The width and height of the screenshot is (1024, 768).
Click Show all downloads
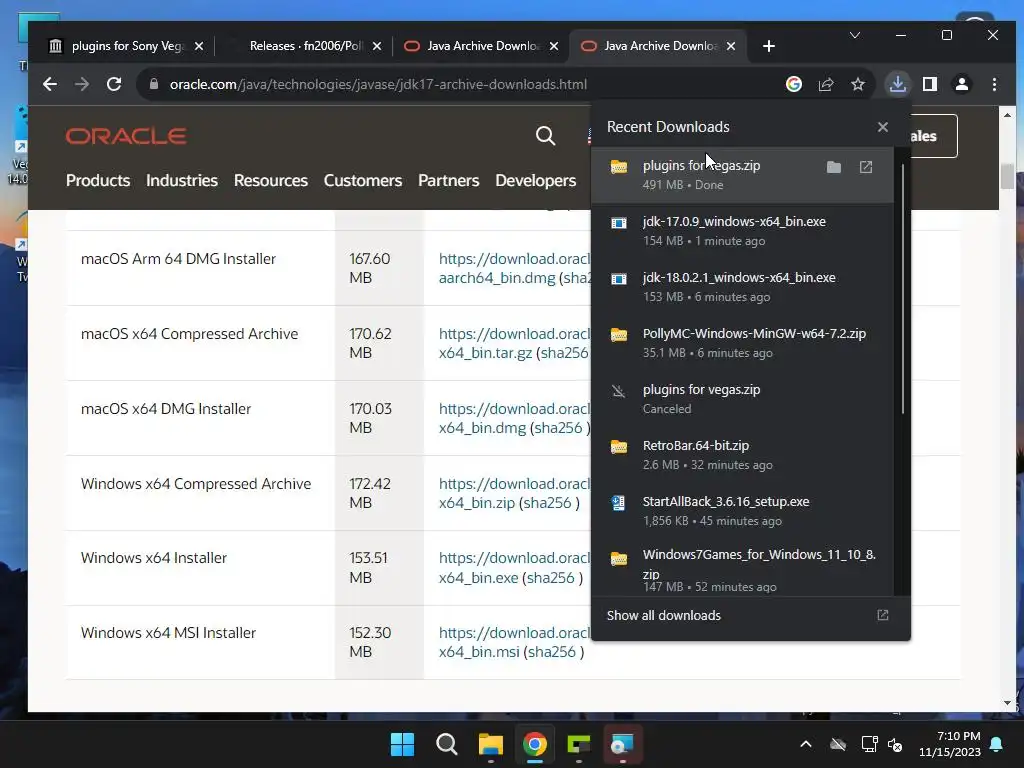(x=750, y=615)
